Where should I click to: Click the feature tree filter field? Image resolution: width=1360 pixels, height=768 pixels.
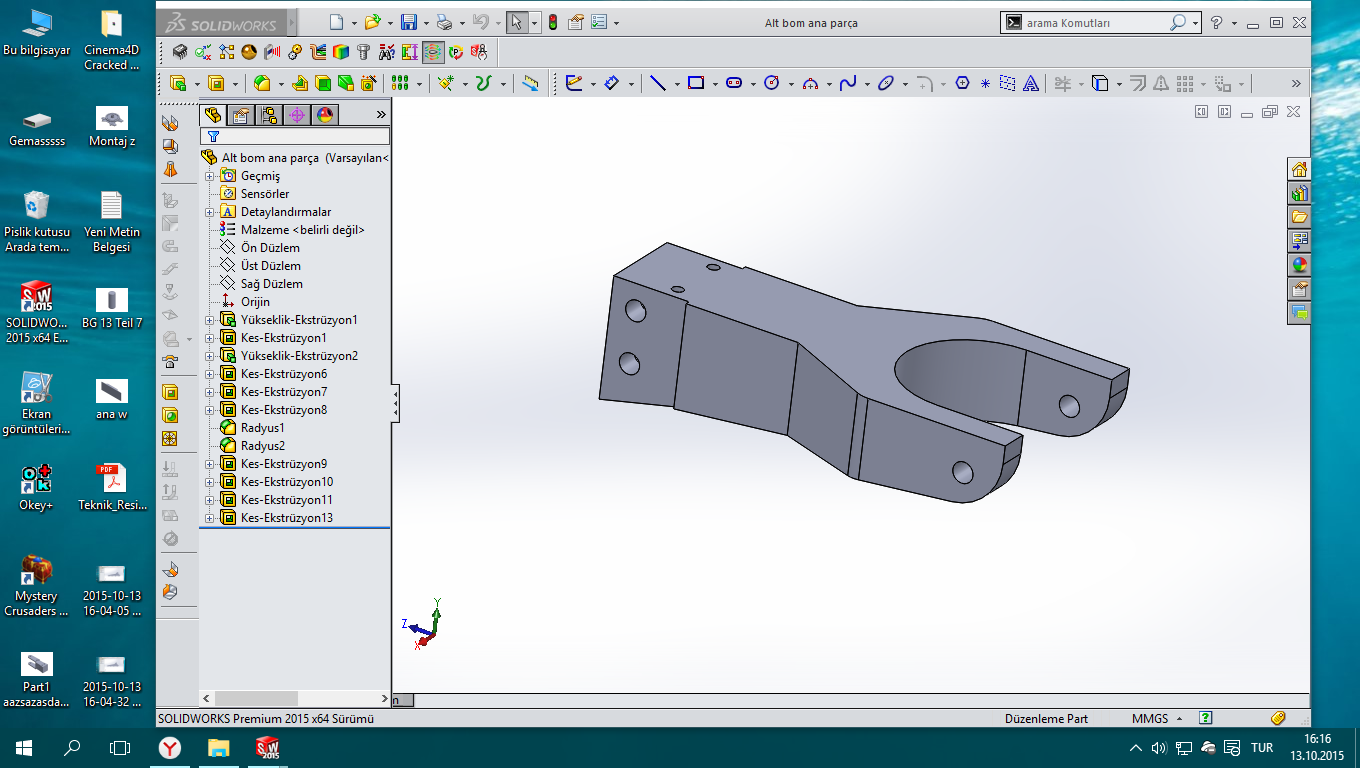click(295, 136)
